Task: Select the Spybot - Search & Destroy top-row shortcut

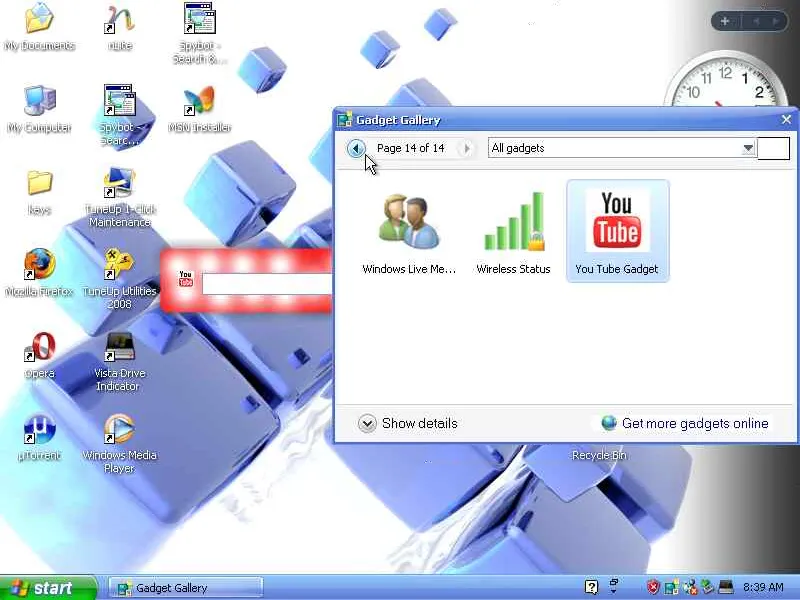Action: pyautogui.click(x=199, y=33)
